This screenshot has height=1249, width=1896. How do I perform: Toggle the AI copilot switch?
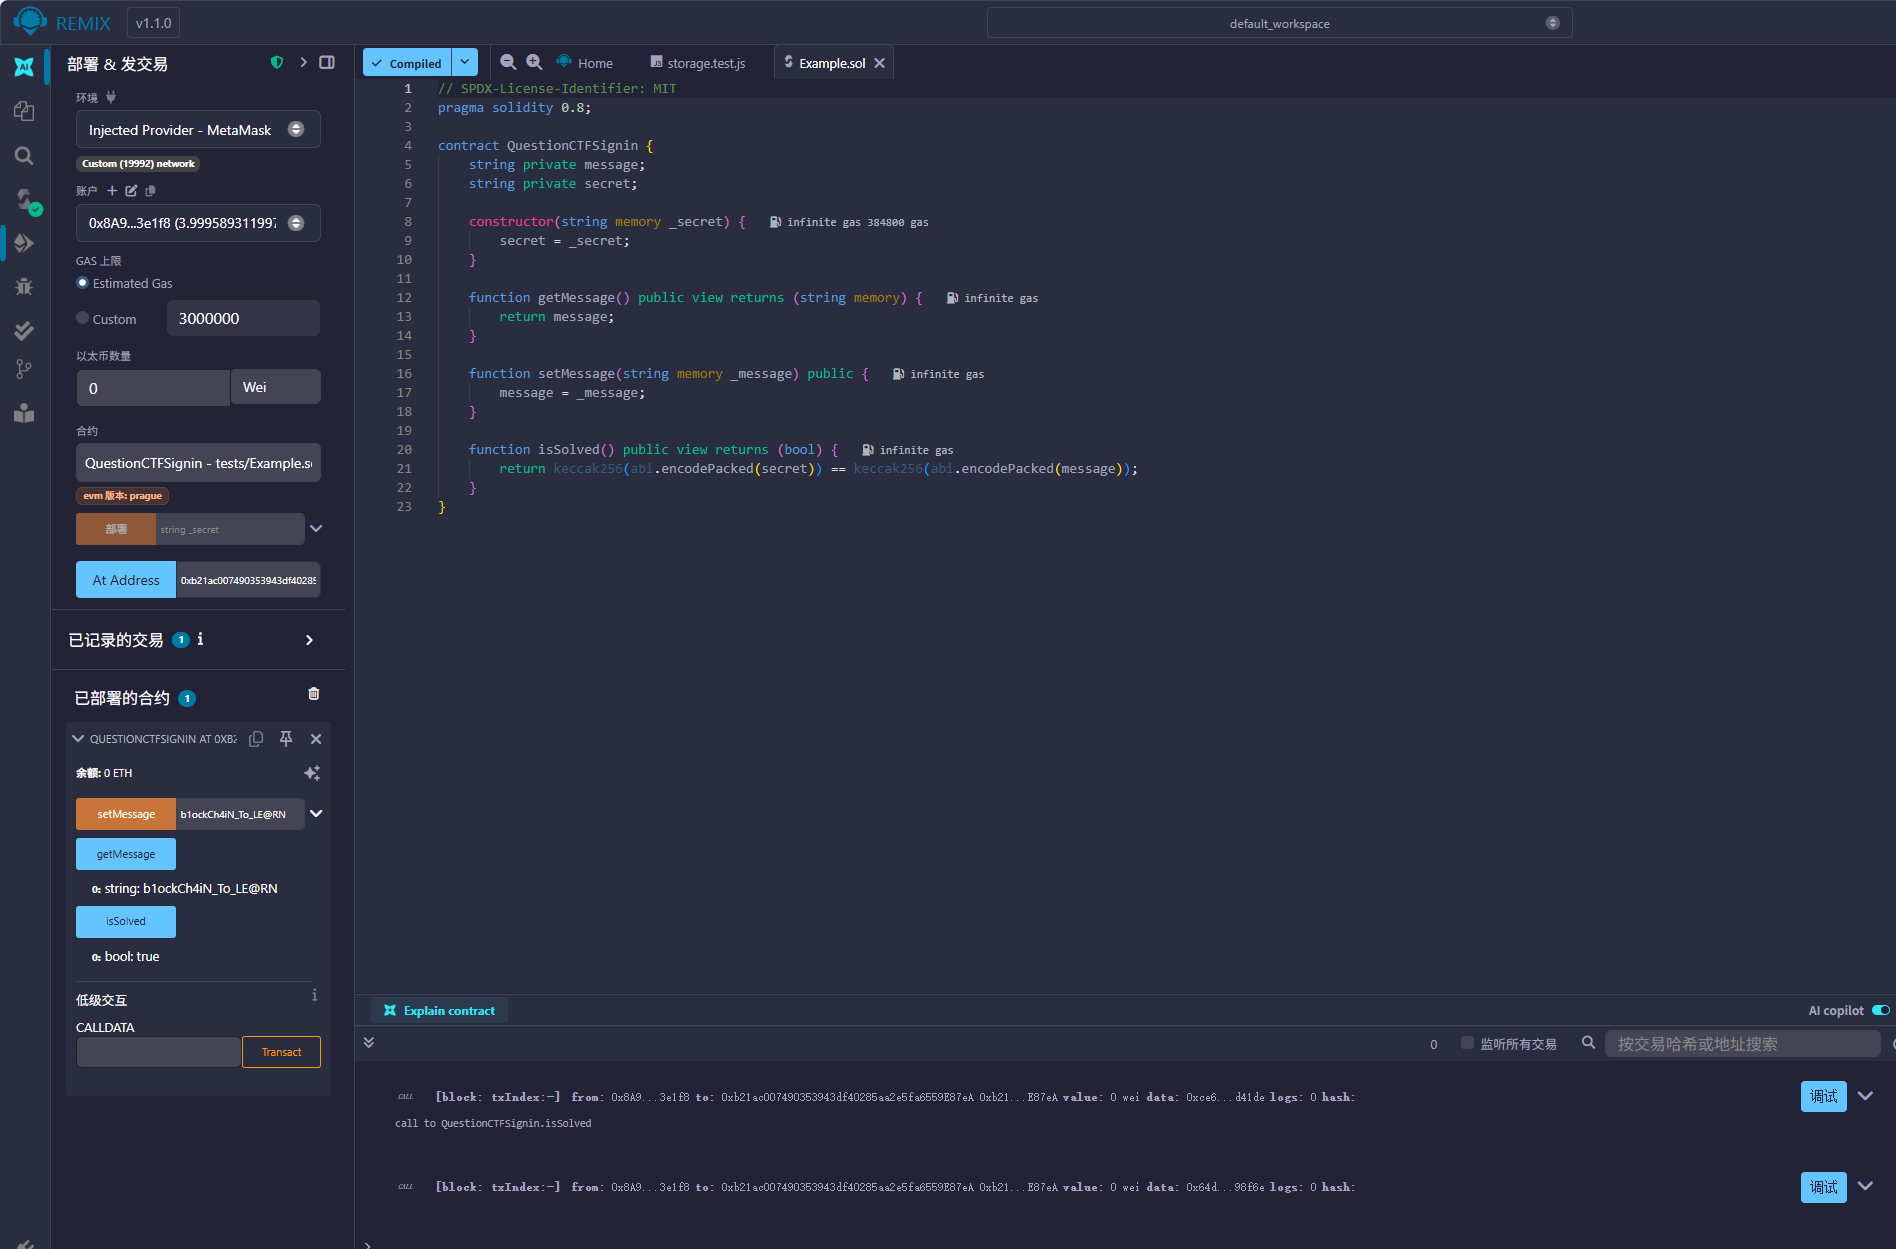tap(1880, 1011)
